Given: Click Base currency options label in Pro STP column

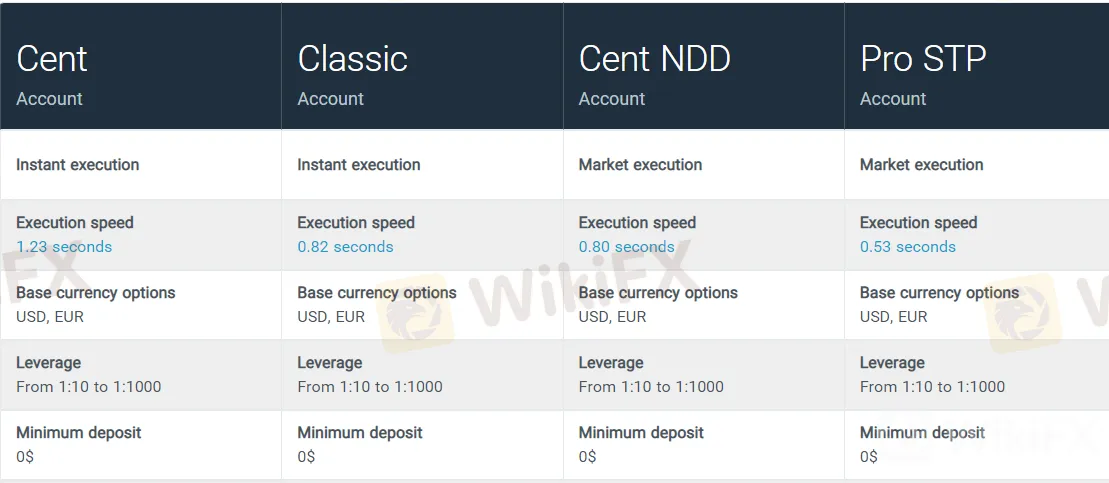Looking at the screenshot, I should (939, 293).
